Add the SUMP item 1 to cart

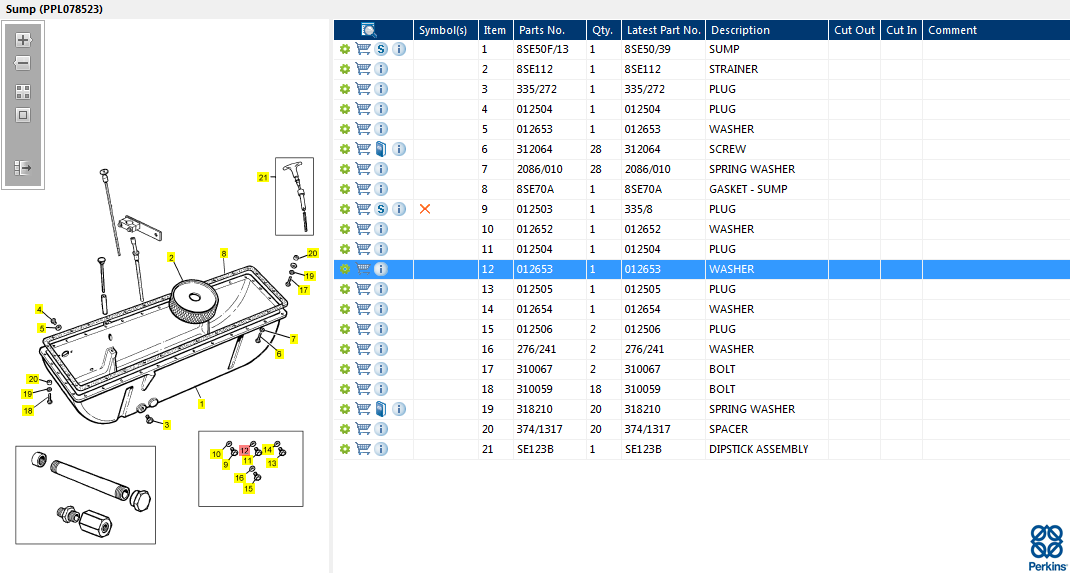point(363,49)
